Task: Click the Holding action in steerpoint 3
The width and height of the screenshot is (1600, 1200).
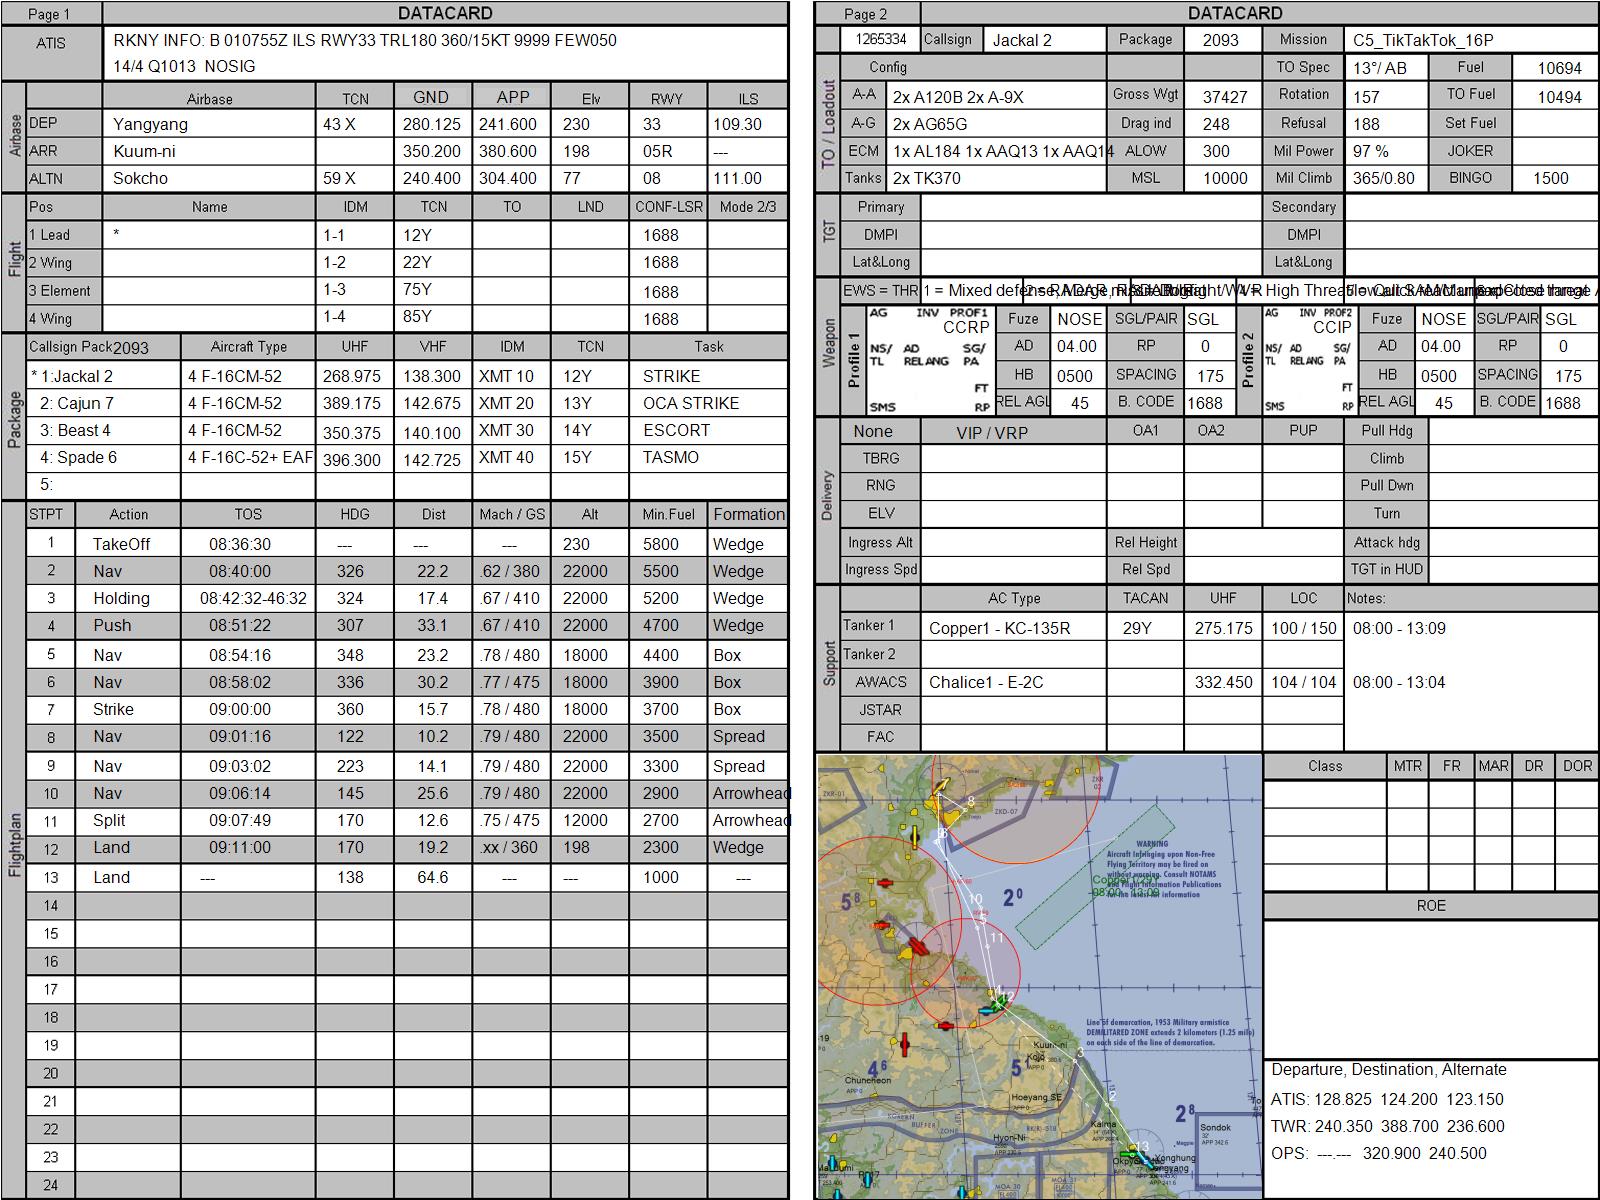Action: pyautogui.click(x=121, y=598)
